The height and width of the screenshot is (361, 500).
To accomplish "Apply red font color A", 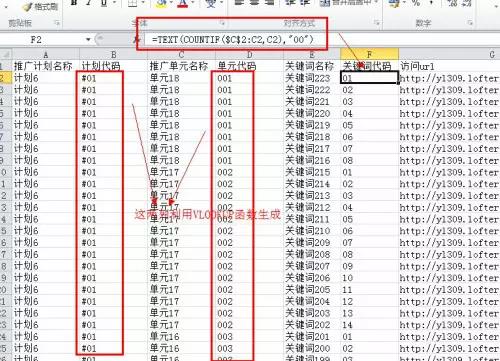I will click(x=182, y=3).
